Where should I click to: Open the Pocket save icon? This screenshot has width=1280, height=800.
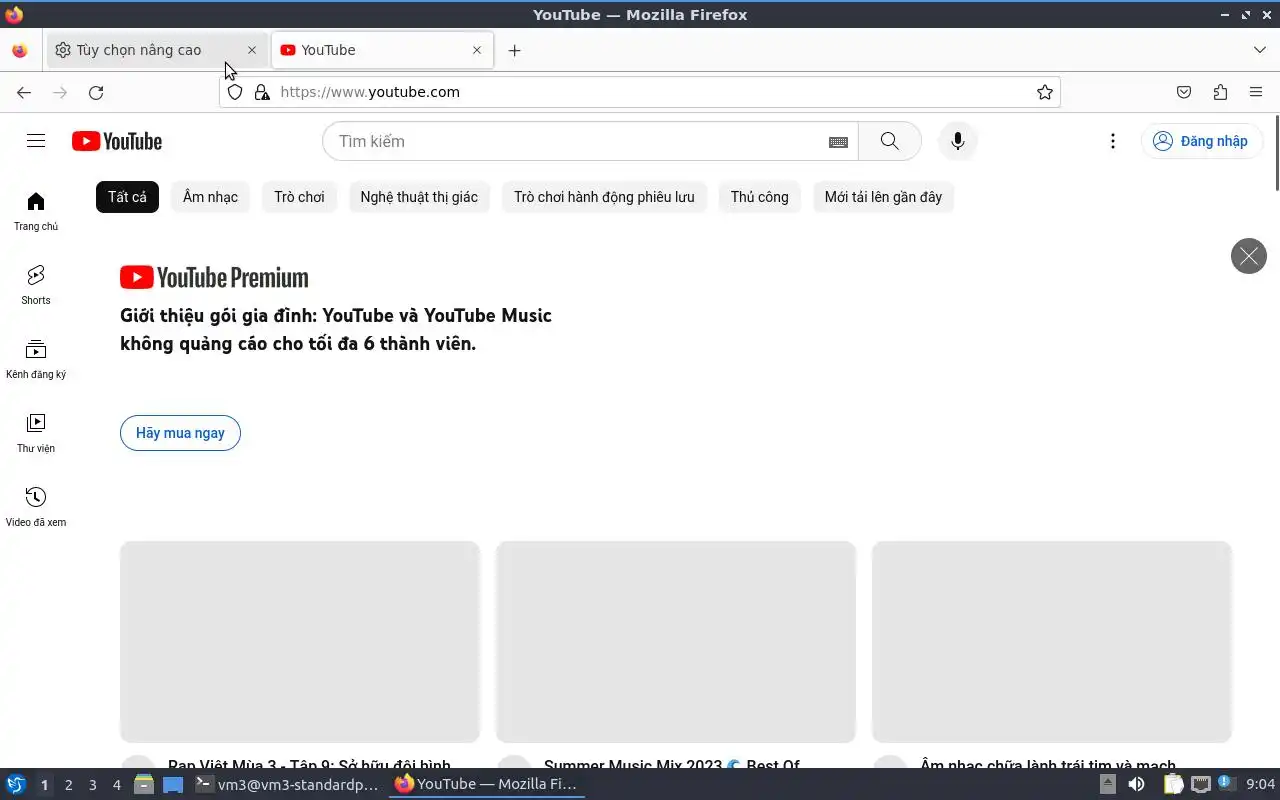pos(1184,92)
